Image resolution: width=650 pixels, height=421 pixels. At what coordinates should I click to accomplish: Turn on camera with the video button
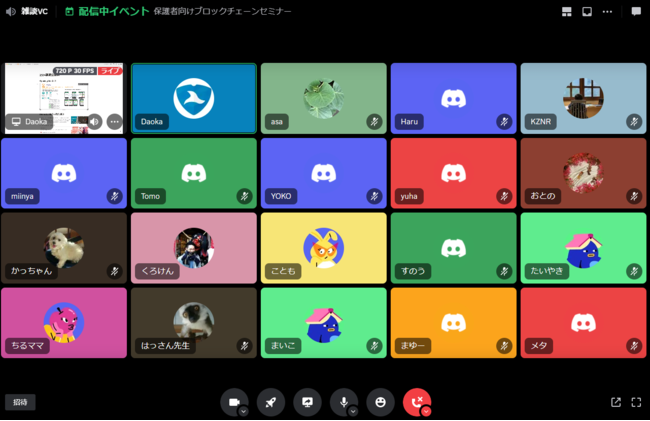tap(233, 402)
